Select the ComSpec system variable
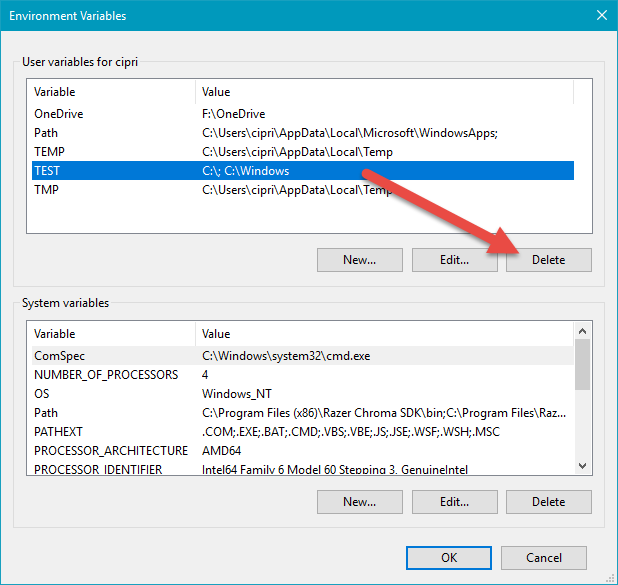This screenshot has height=585, width=618. (303, 356)
